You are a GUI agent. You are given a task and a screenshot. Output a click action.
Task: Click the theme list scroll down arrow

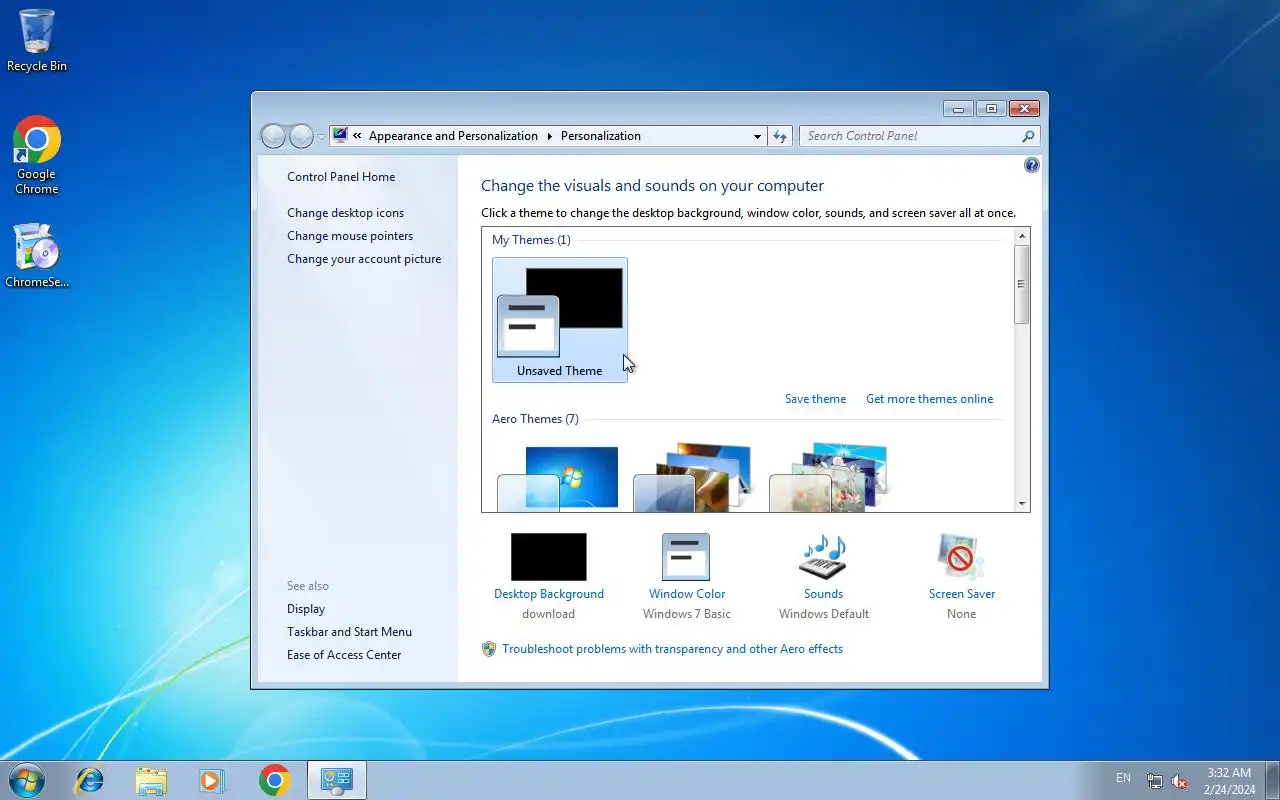[x=1021, y=504]
